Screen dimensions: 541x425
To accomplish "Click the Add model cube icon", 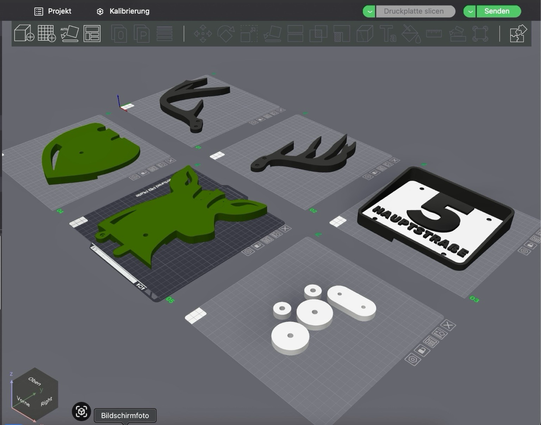I will (x=24, y=33).
